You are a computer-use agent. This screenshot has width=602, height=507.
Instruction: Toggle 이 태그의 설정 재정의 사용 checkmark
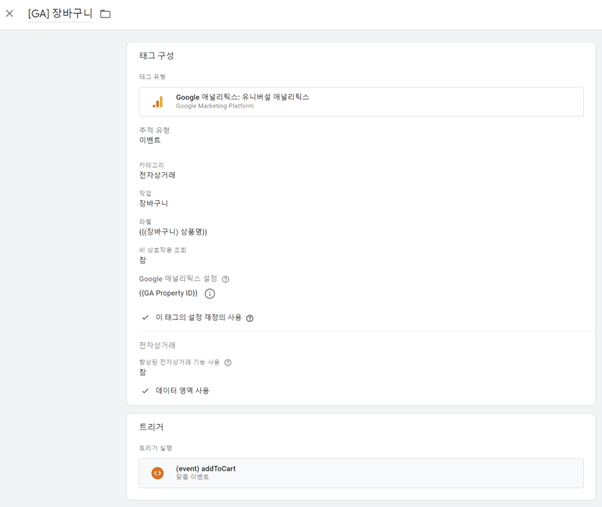pyautogui.click(x=145, y=317)
